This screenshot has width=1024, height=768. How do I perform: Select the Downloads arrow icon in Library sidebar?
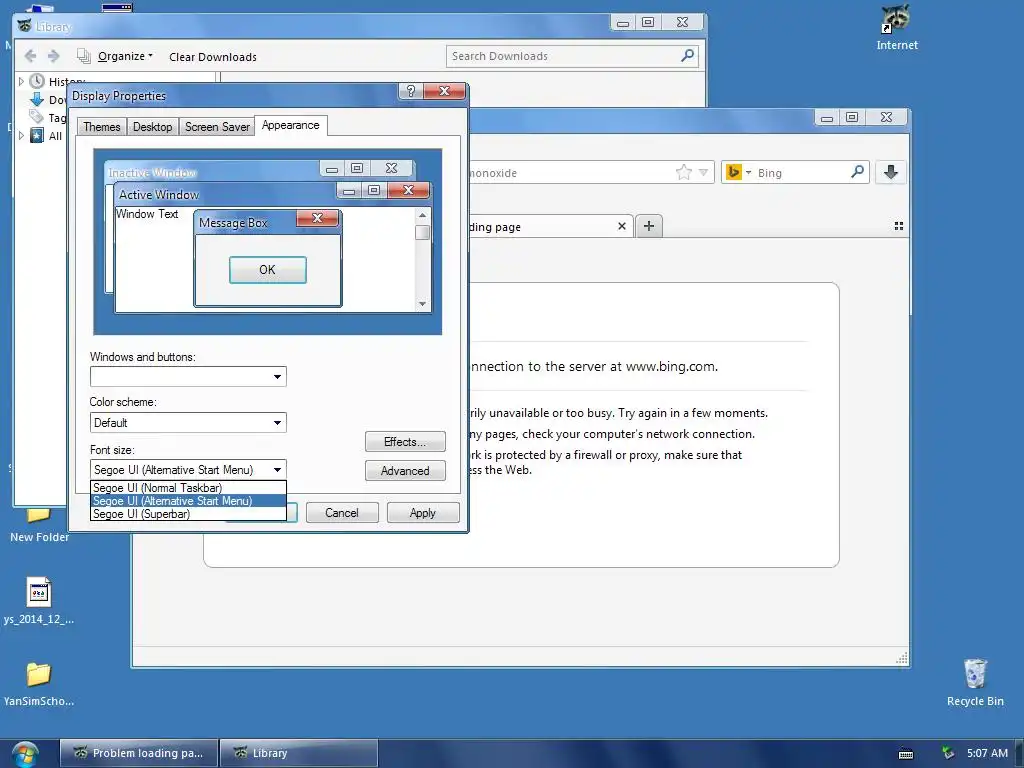pos(37,100)
